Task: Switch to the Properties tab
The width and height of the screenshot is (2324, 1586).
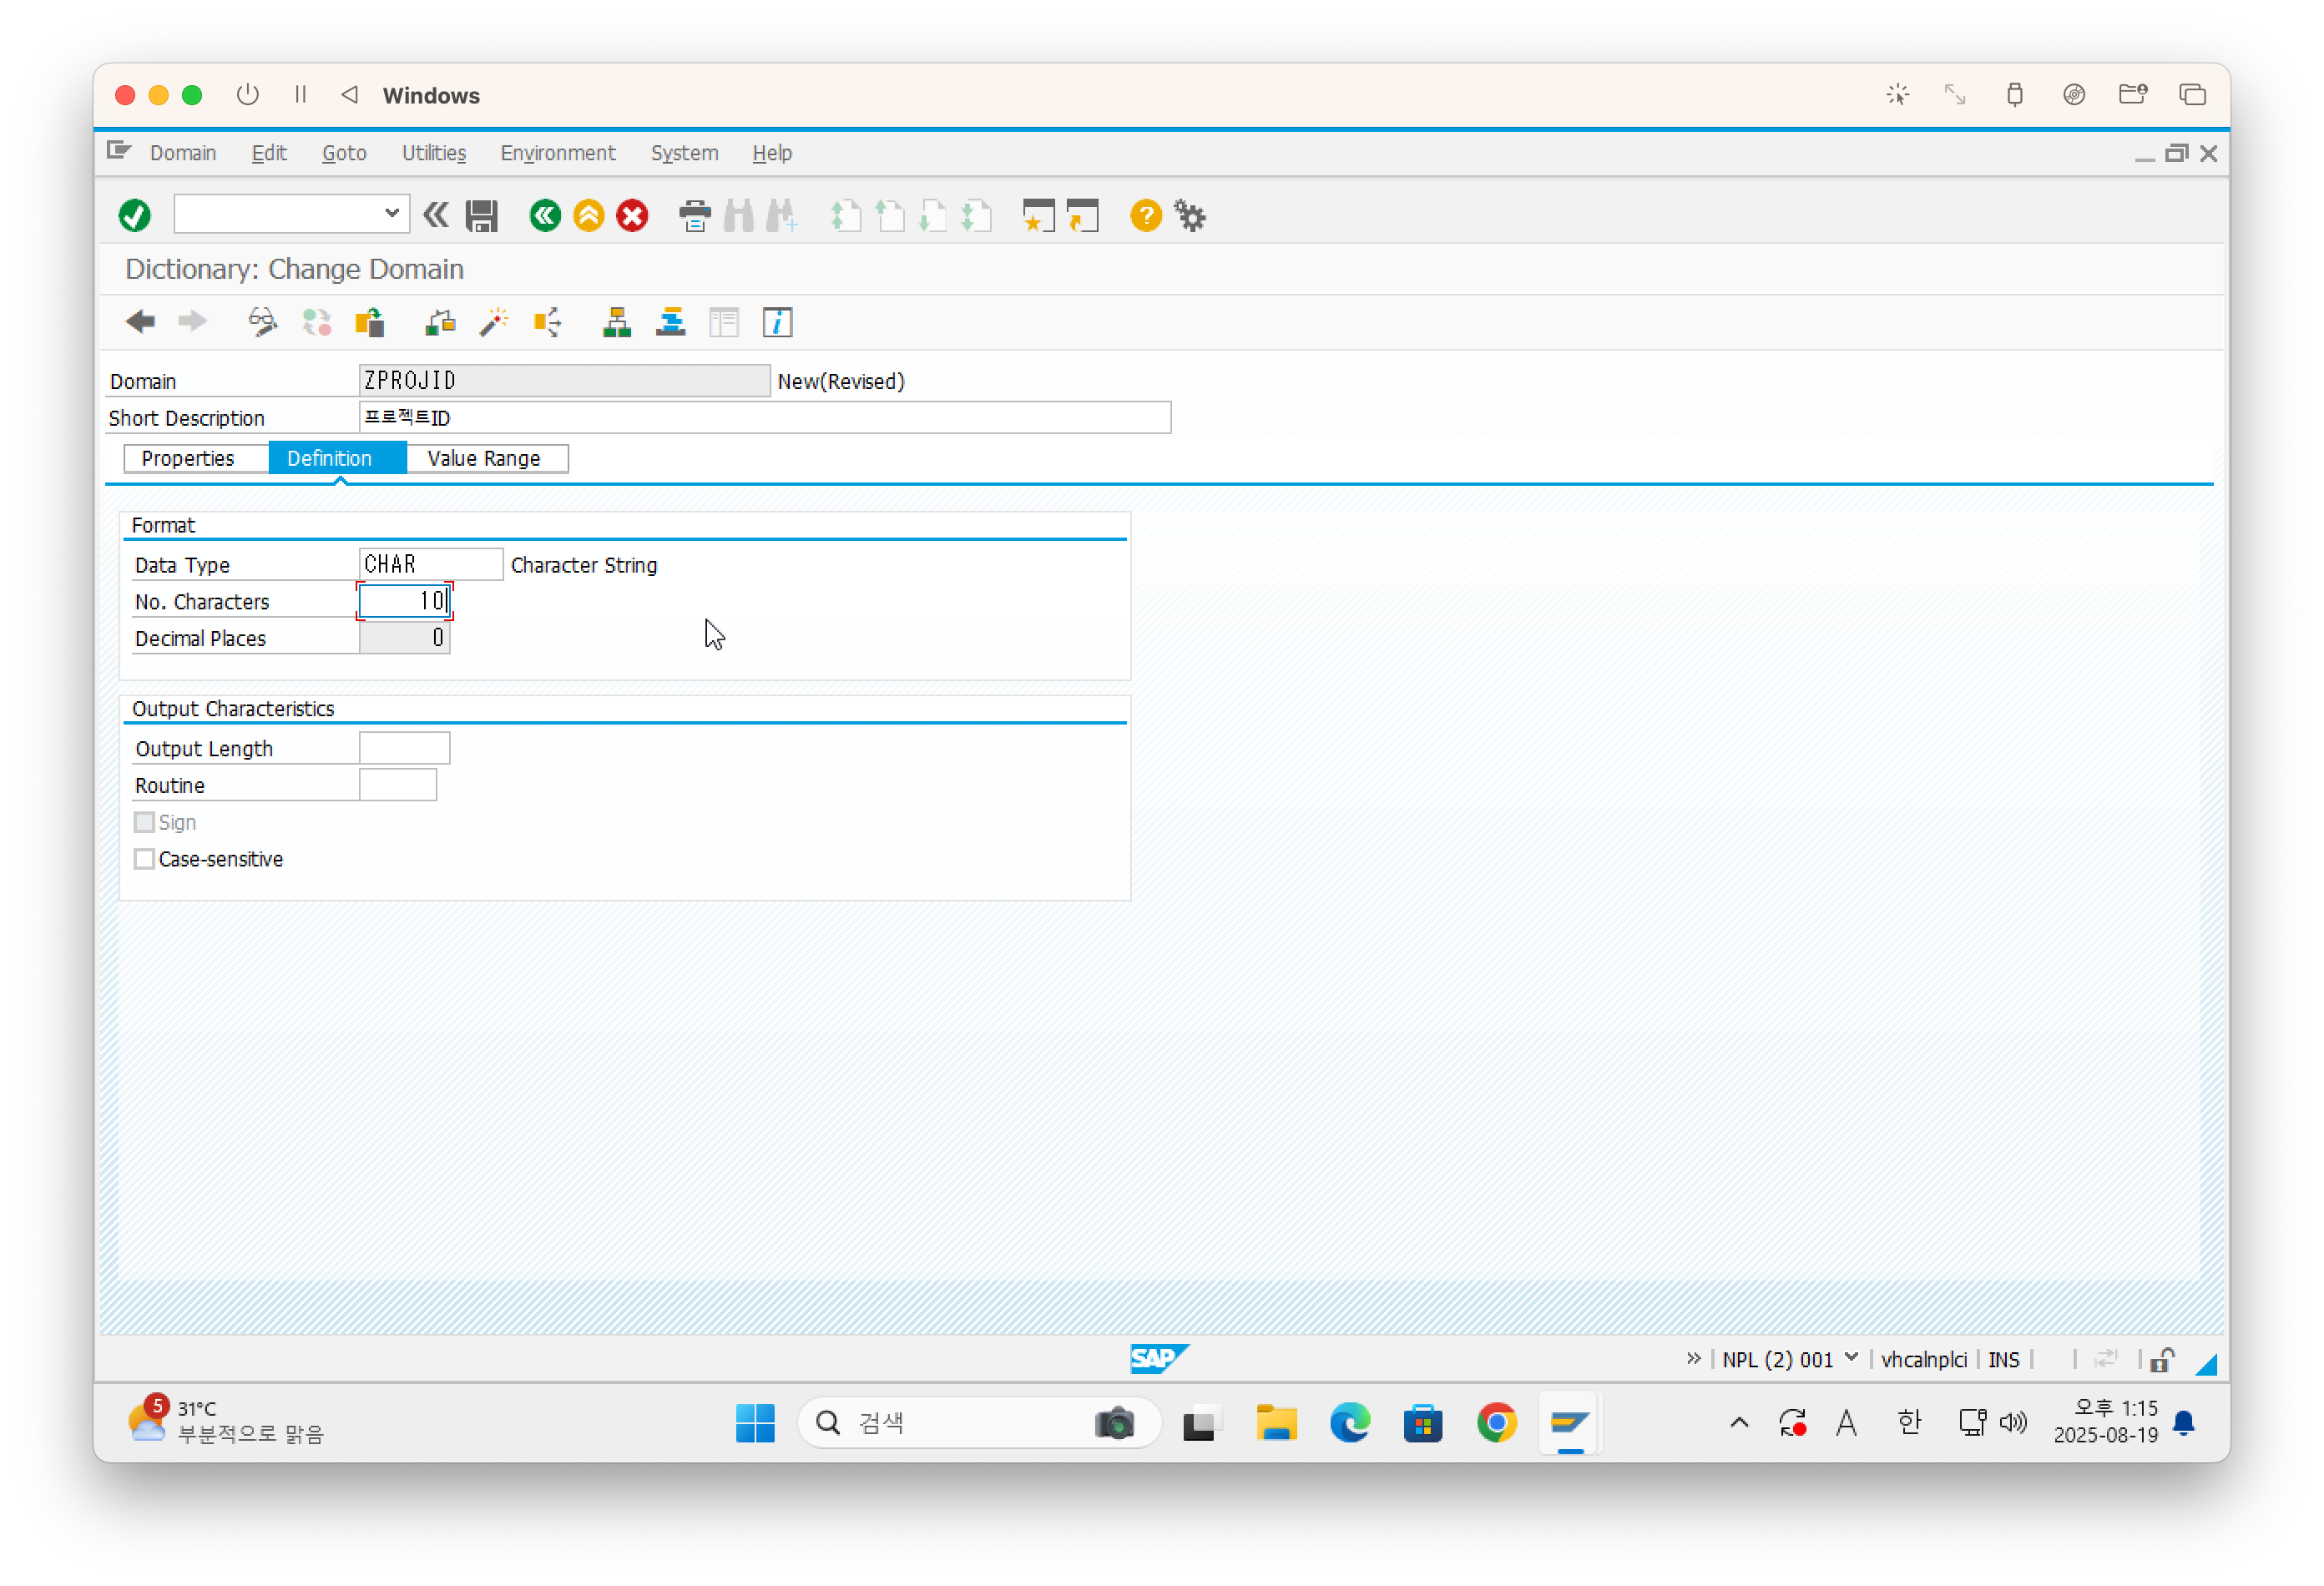Action: click(196, 458)
